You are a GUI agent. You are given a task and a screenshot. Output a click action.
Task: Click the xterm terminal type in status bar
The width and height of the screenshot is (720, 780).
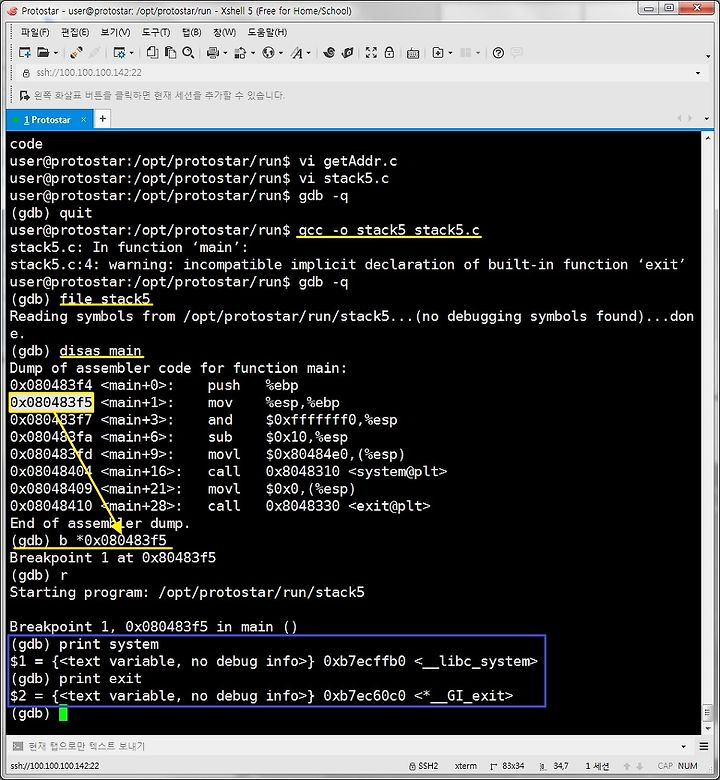(x=466, y=766)
